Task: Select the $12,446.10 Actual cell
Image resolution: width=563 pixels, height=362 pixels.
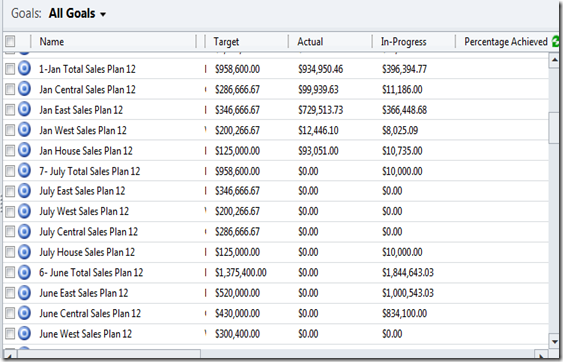Action: pyautogui.click(x=318, y=130)
